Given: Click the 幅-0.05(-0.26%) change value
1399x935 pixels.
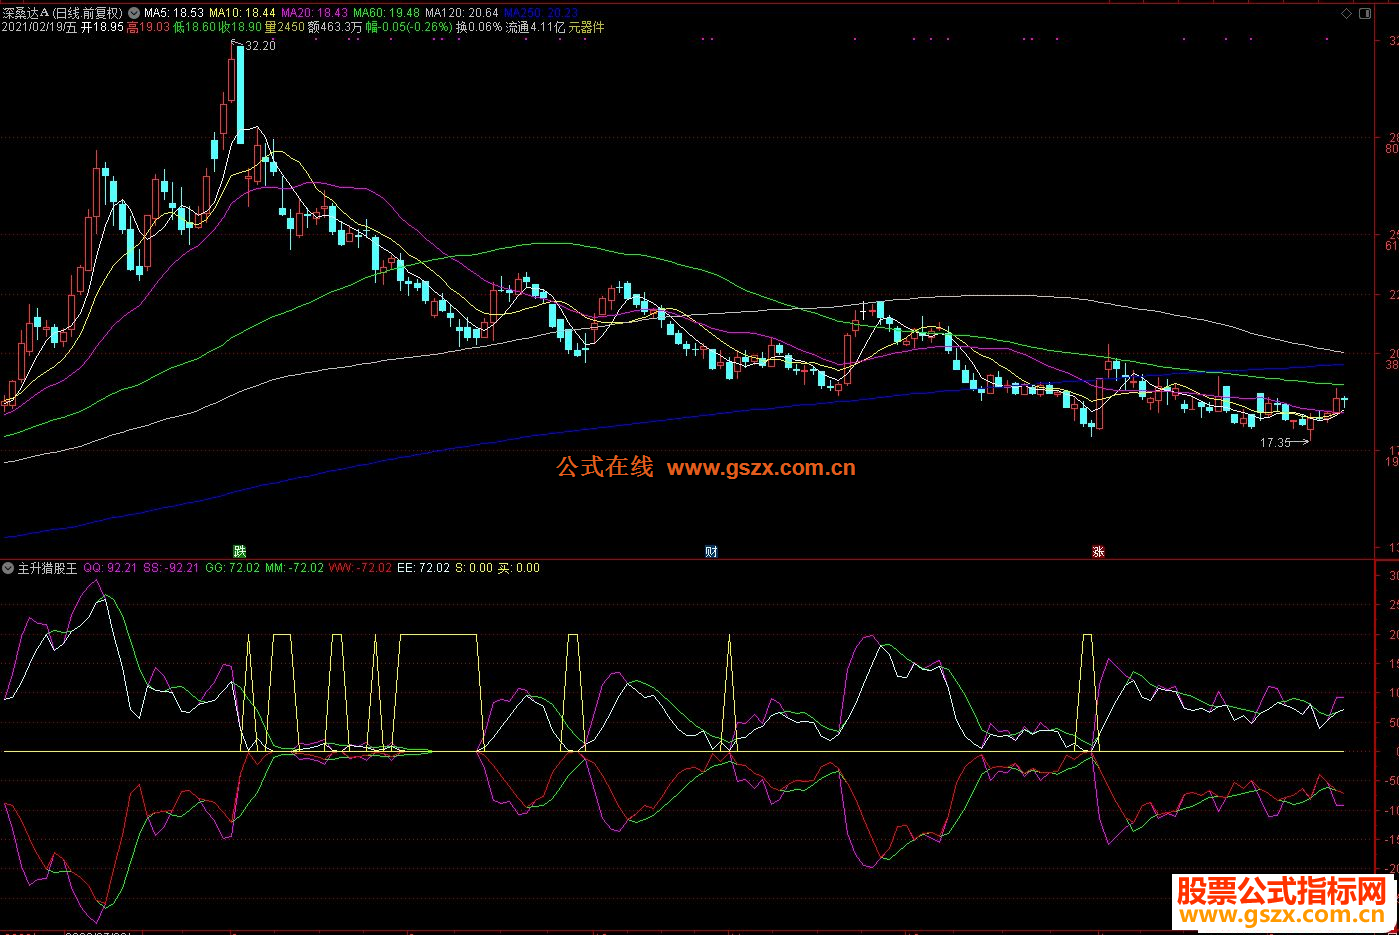Looking at the screenshot, I should pyautogui.click(x=409, y=28).
